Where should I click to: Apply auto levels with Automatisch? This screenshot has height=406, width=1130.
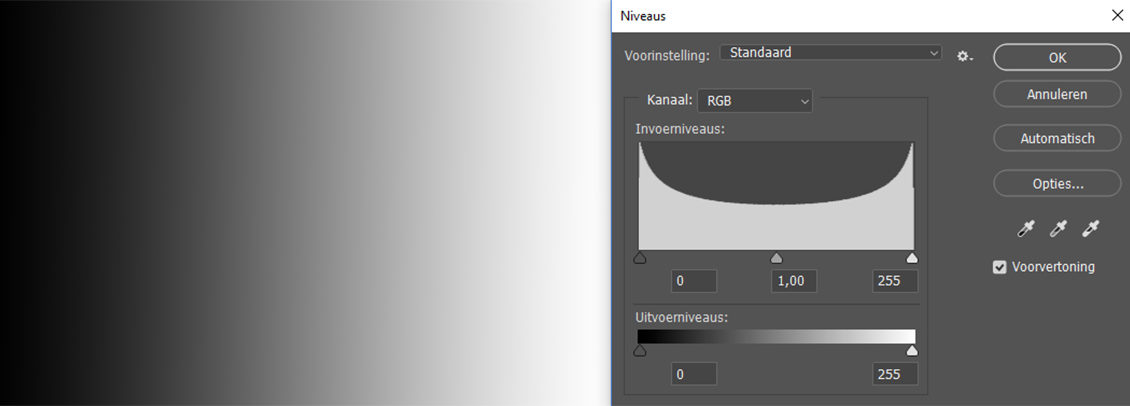click(1057, 138)
